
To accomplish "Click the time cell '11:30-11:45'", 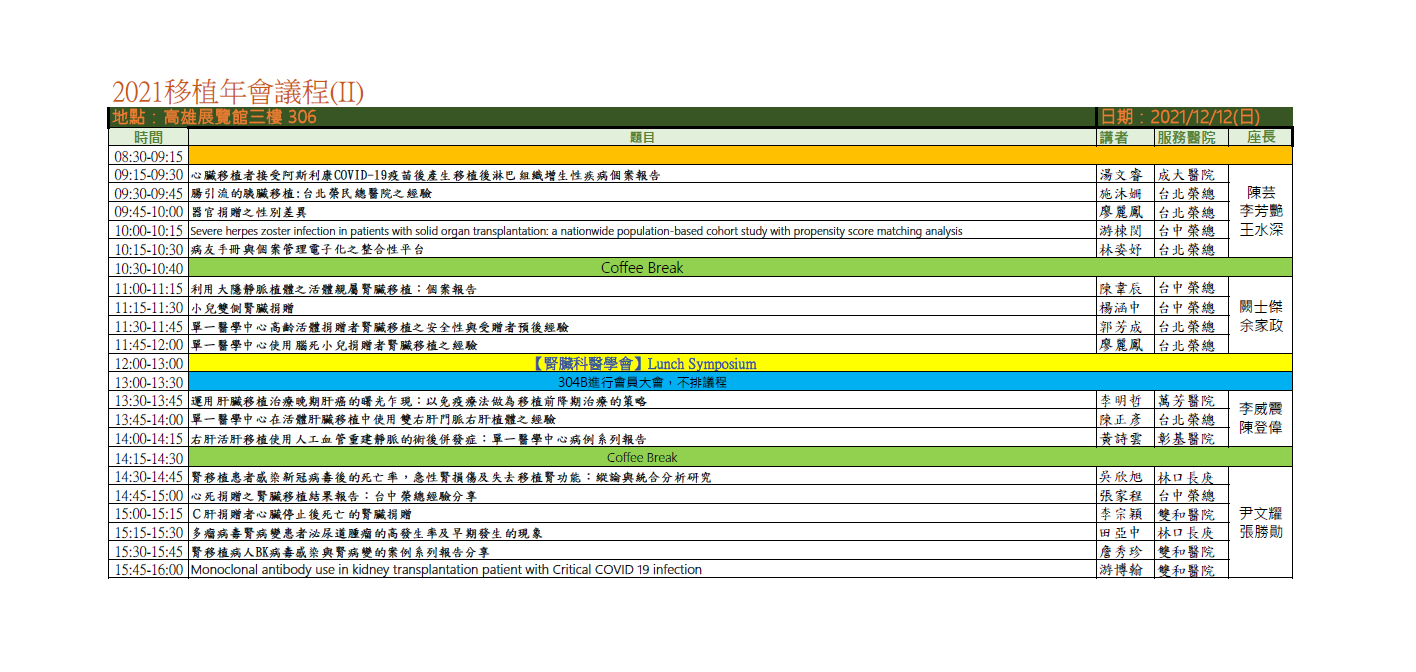I will coord(148,326).
